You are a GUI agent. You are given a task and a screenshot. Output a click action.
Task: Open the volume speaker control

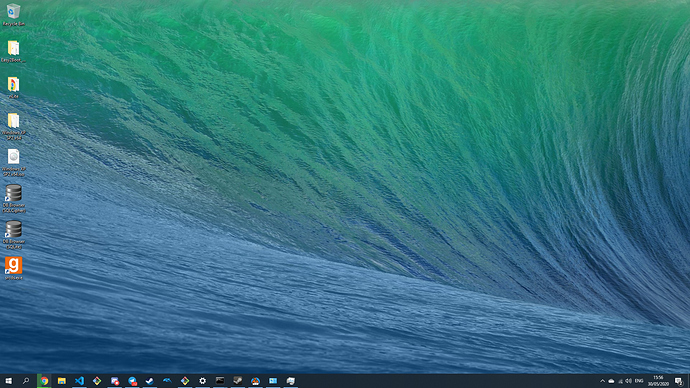pyautogui.click(x=628, y=381)
